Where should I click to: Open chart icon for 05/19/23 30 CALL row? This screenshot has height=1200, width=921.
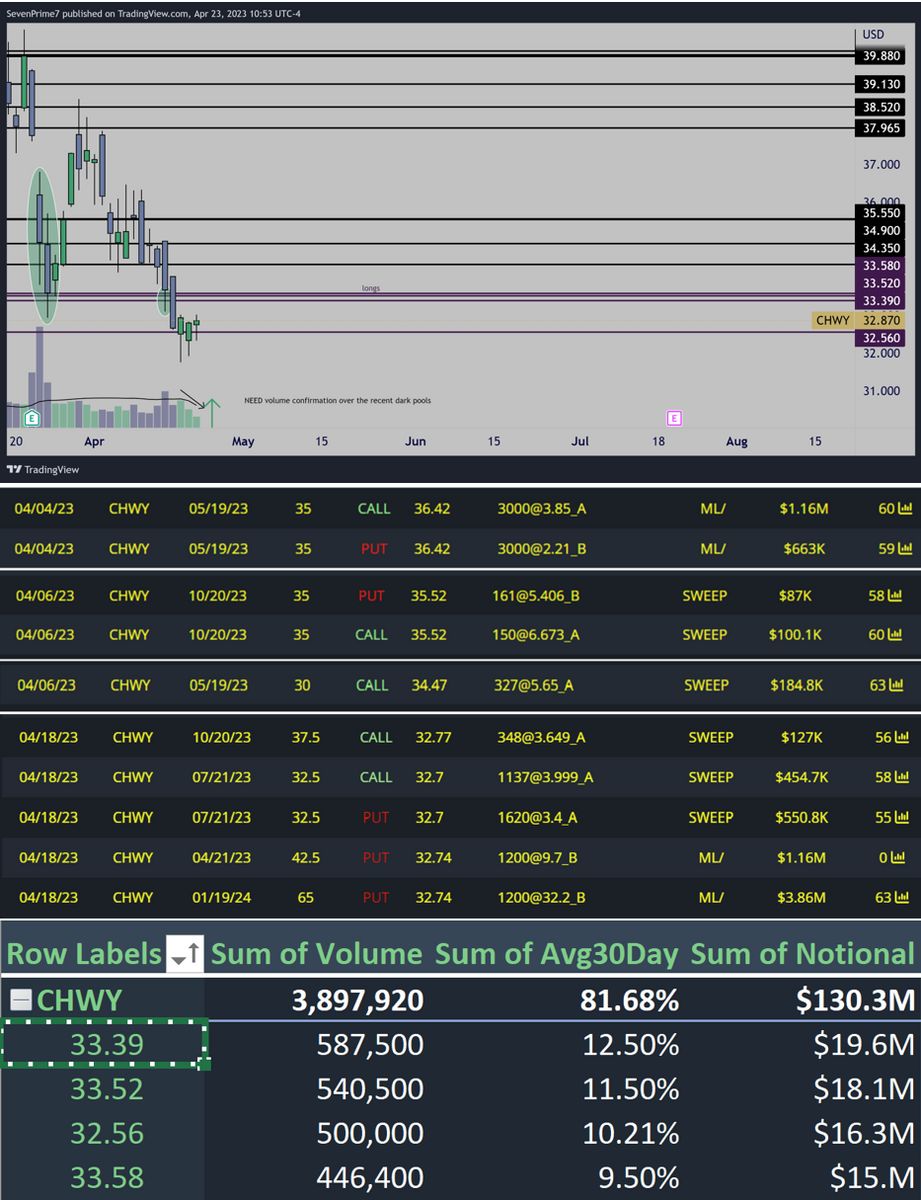898,686
